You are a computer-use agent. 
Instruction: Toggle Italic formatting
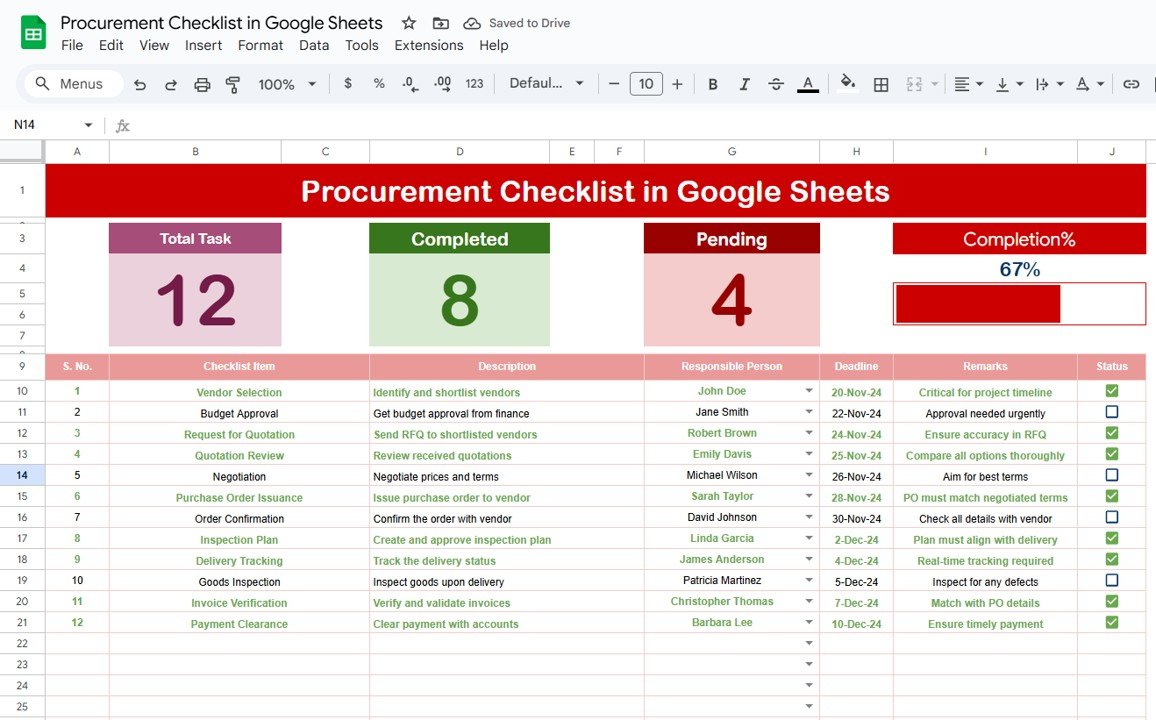click(x=745, y=84)
